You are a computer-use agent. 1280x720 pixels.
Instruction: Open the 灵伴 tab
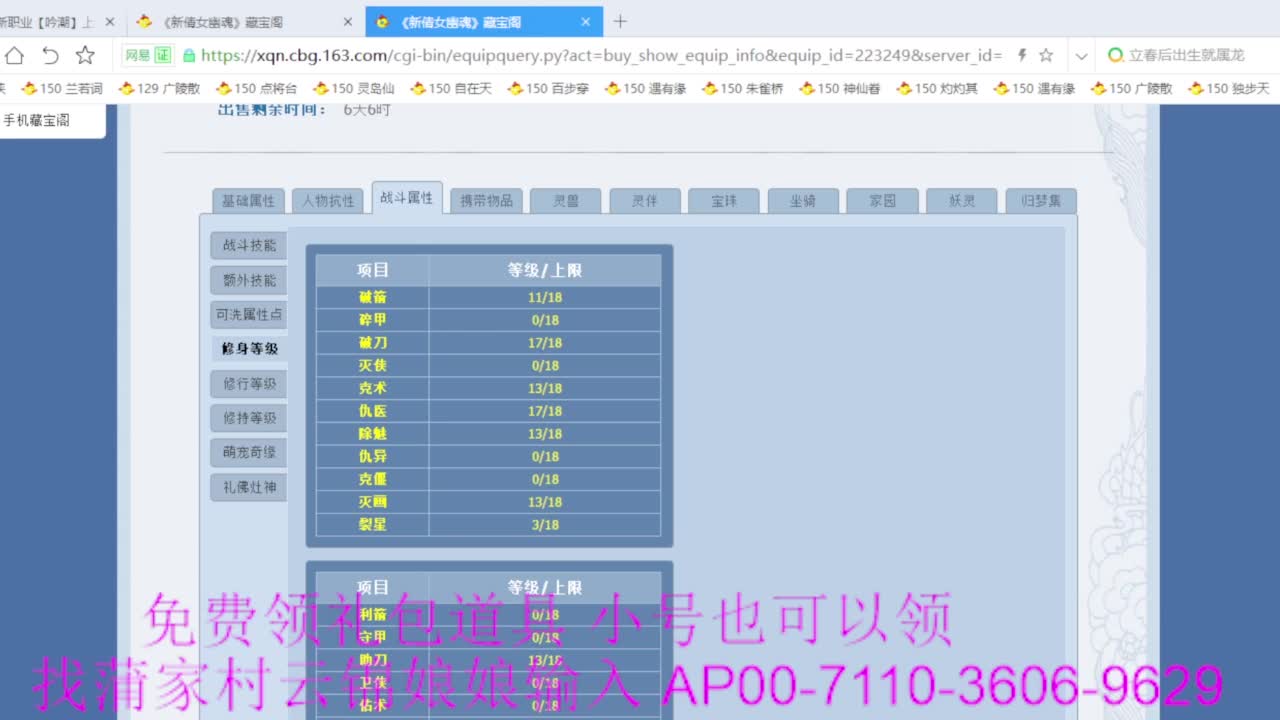click(645, 201)
